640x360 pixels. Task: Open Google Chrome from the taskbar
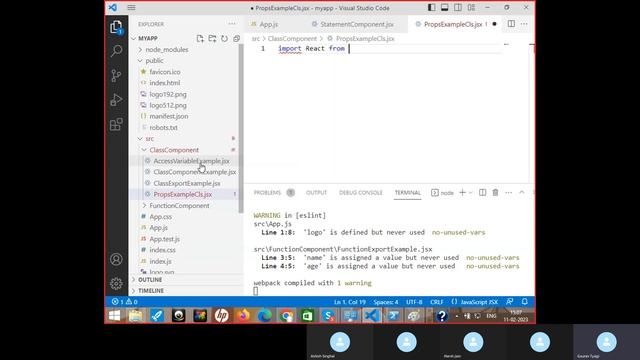[x=286, y=316]
